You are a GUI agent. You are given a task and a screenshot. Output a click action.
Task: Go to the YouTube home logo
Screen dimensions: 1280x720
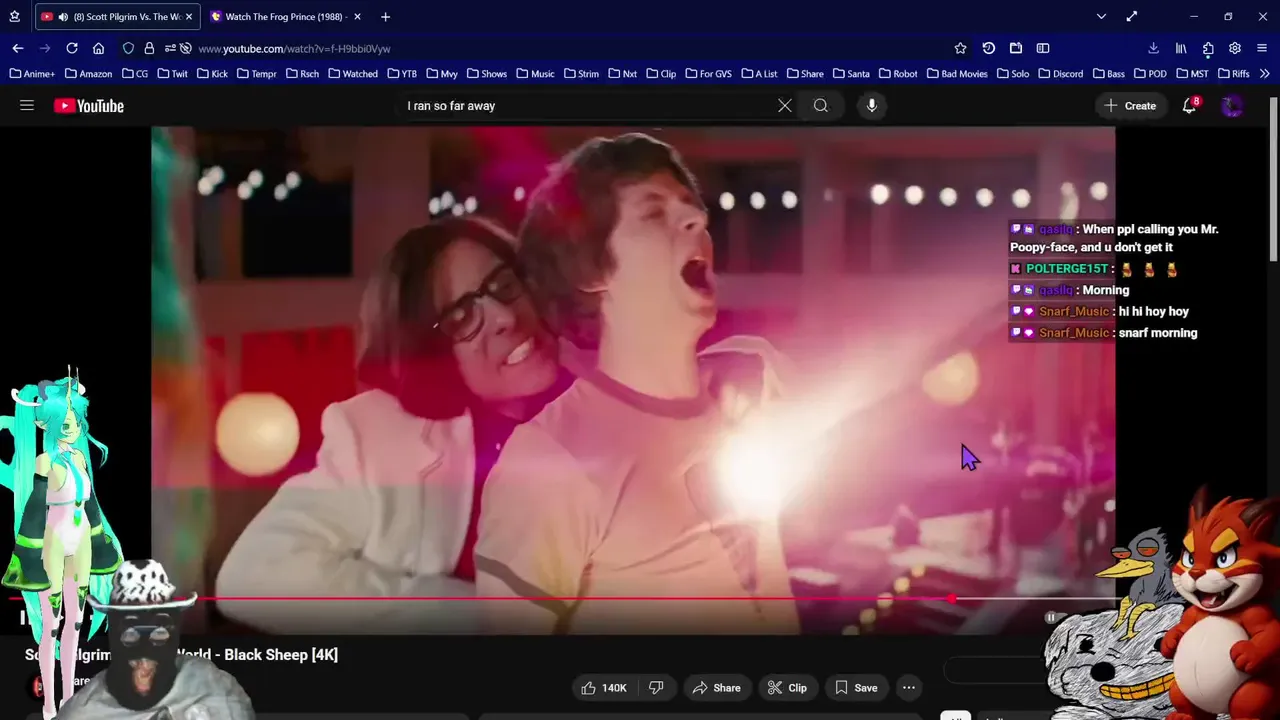click(89, 106)
